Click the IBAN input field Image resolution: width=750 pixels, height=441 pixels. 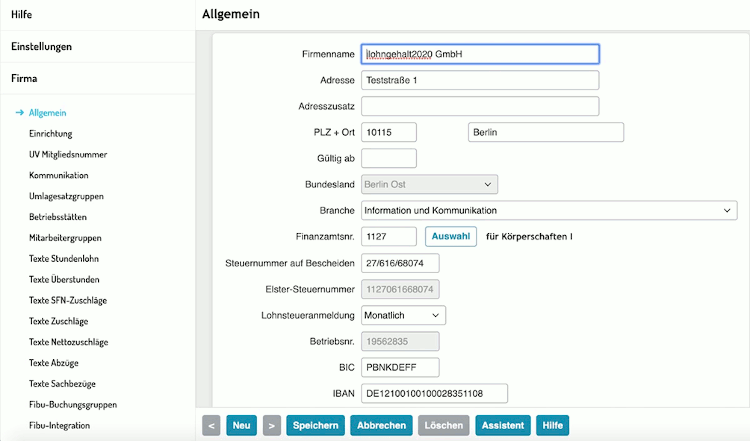pyautogui.click(x=434, y=394)
